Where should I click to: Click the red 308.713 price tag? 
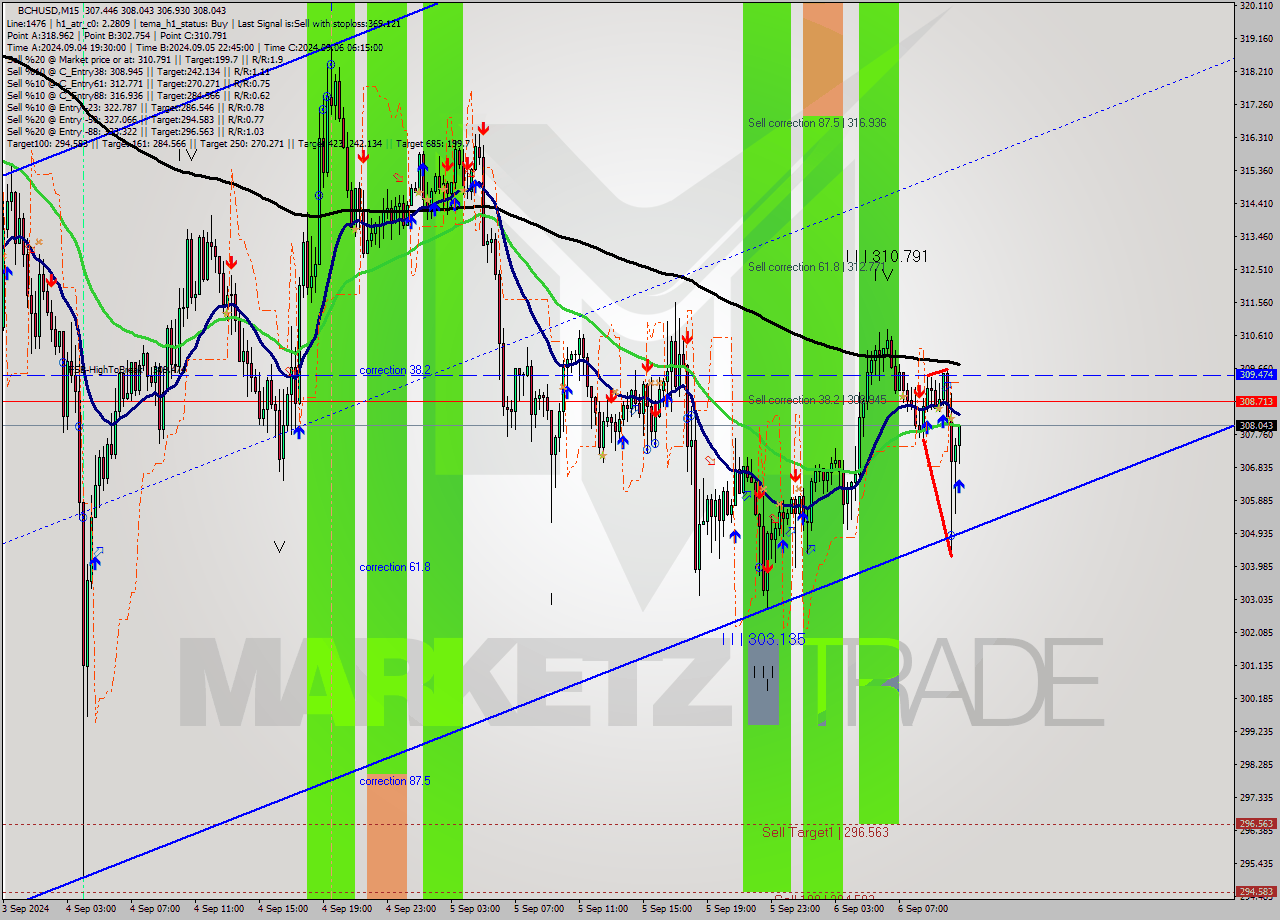coord(1255,401)
